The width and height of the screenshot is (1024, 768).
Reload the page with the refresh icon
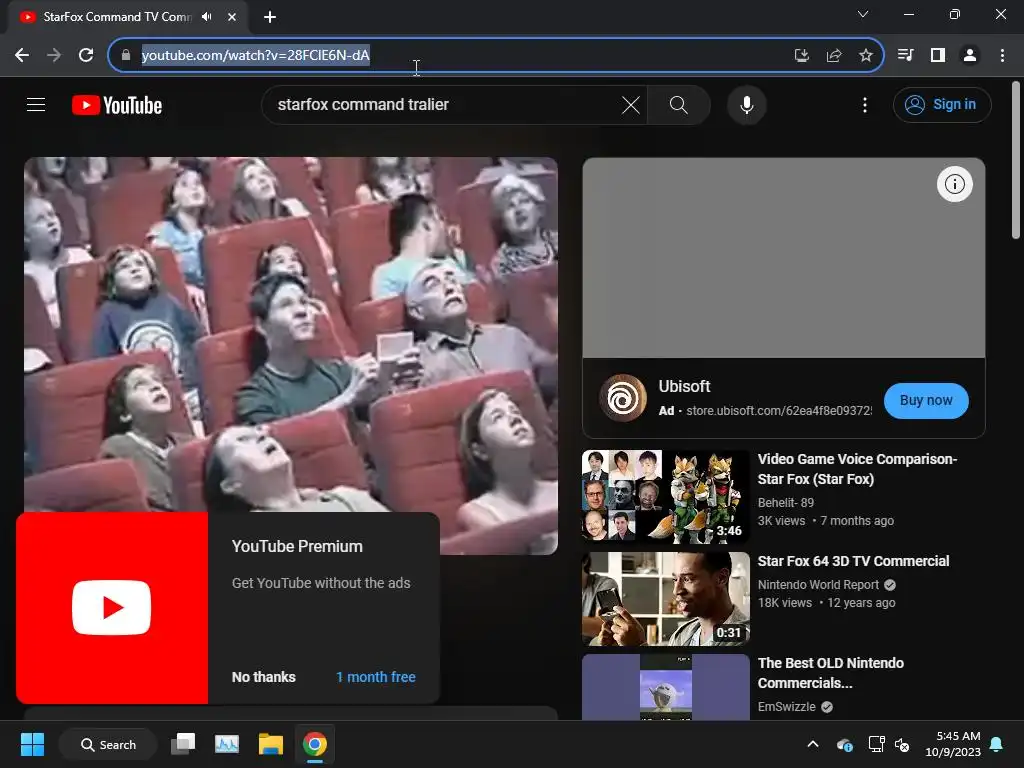pos(86,55)
